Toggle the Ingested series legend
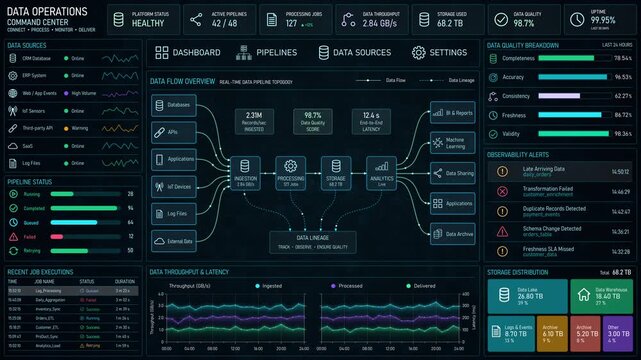641x360 pixels. [269, 286]
